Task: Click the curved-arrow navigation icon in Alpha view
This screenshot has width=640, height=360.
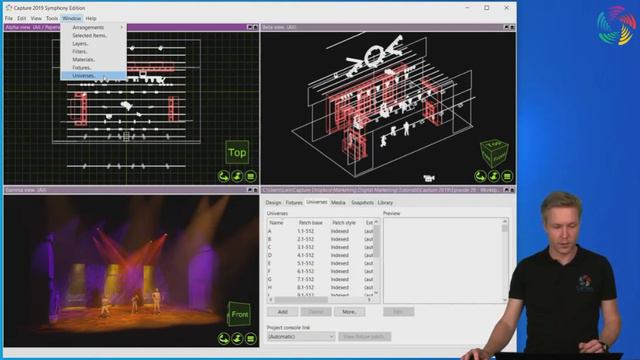Action: click(223, 176)
